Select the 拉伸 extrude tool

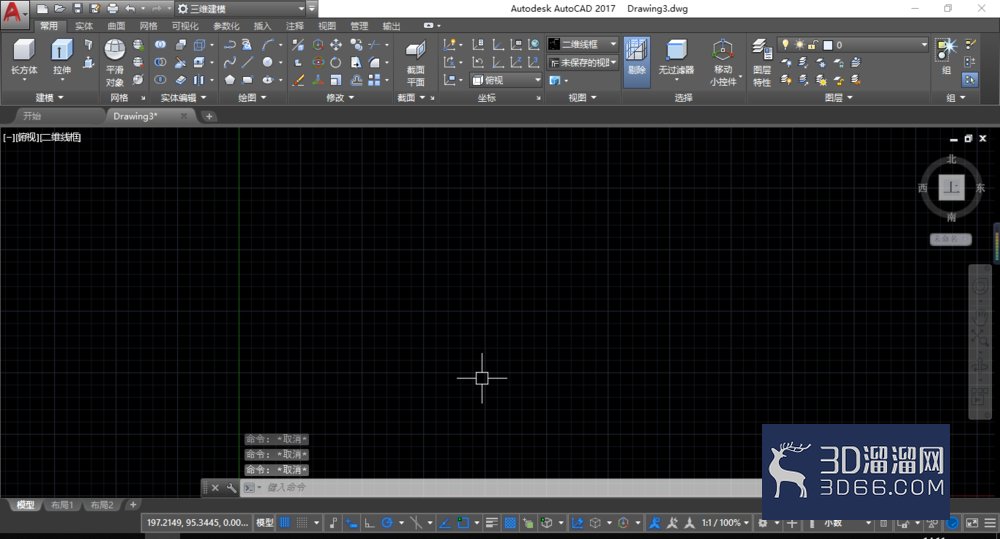[62, 57]
